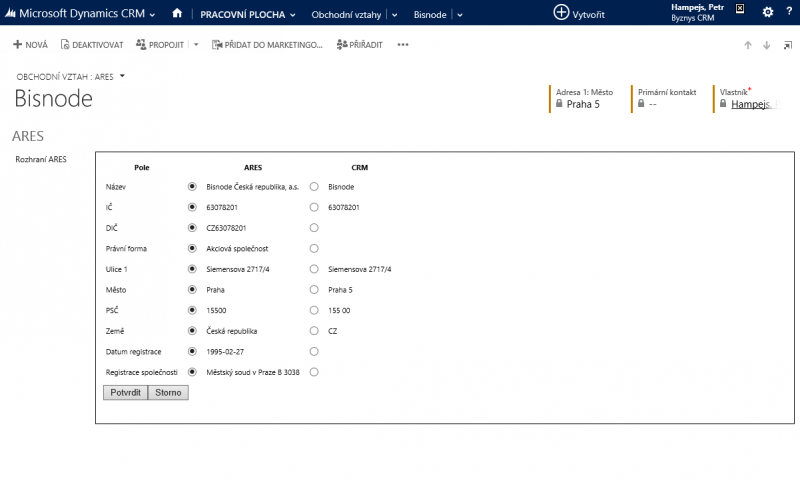Click lock icon under Primární kontakt
The image size is (800, 480).
(x=641, y=104)
